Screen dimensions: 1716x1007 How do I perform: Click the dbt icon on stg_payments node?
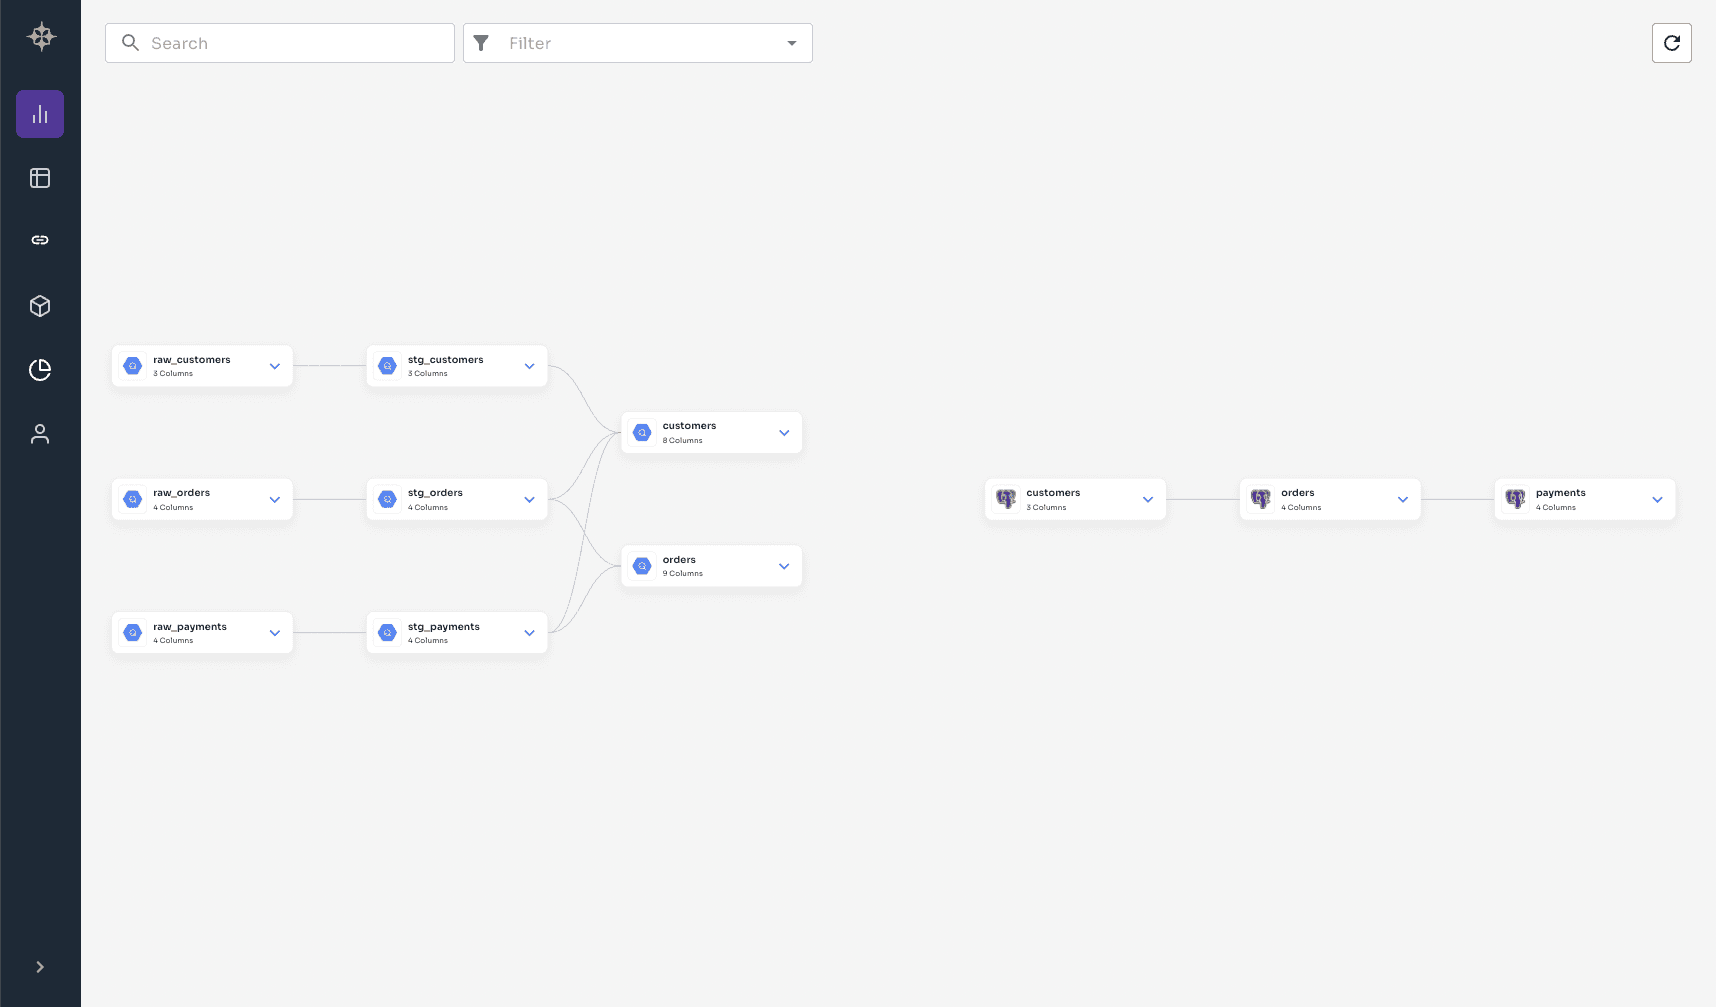387,632
